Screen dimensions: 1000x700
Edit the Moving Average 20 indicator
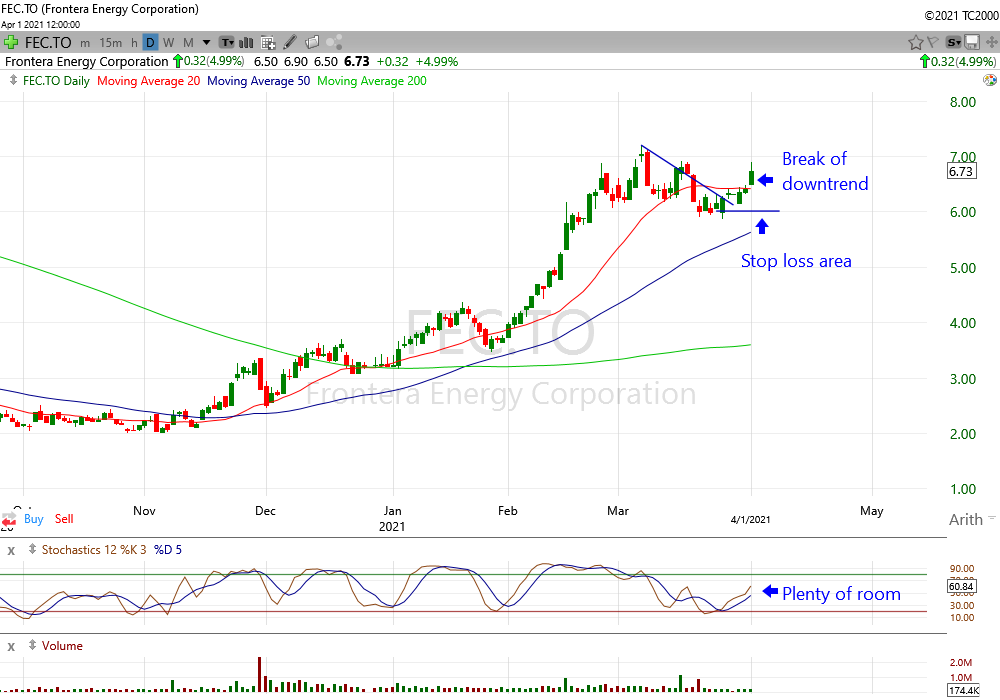click(149, 81)
